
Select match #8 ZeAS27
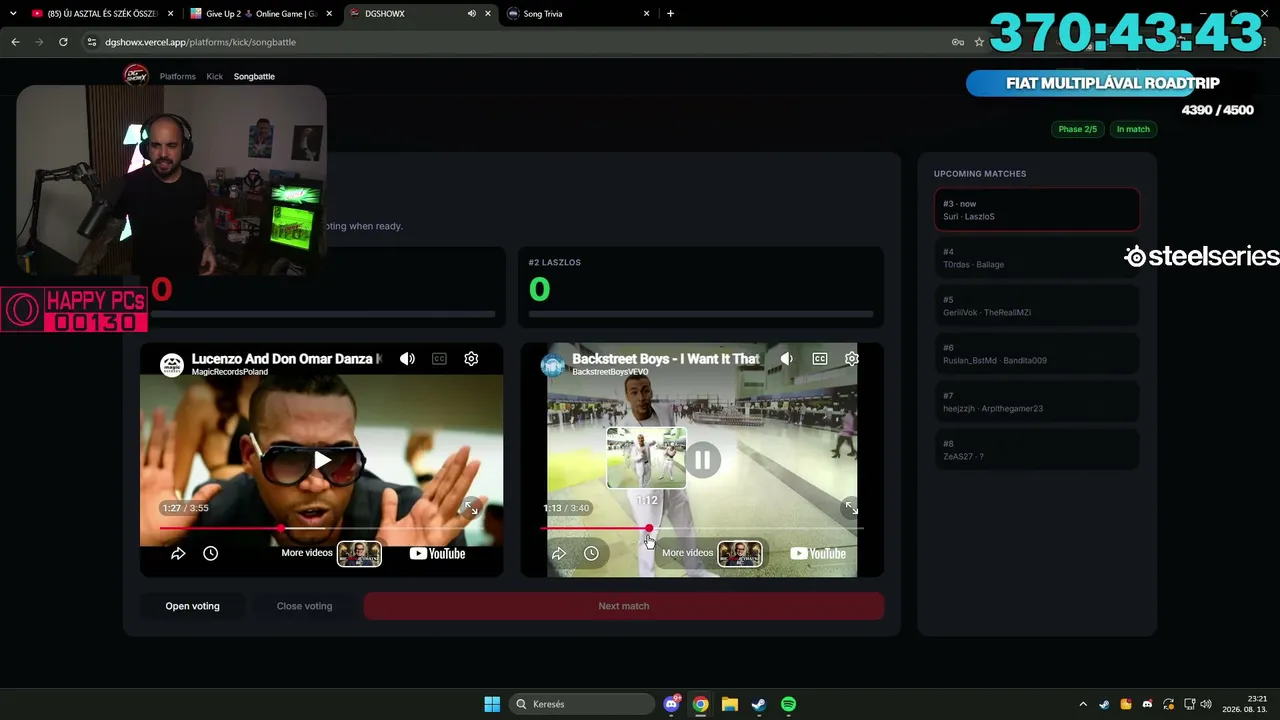(1037, 450)
